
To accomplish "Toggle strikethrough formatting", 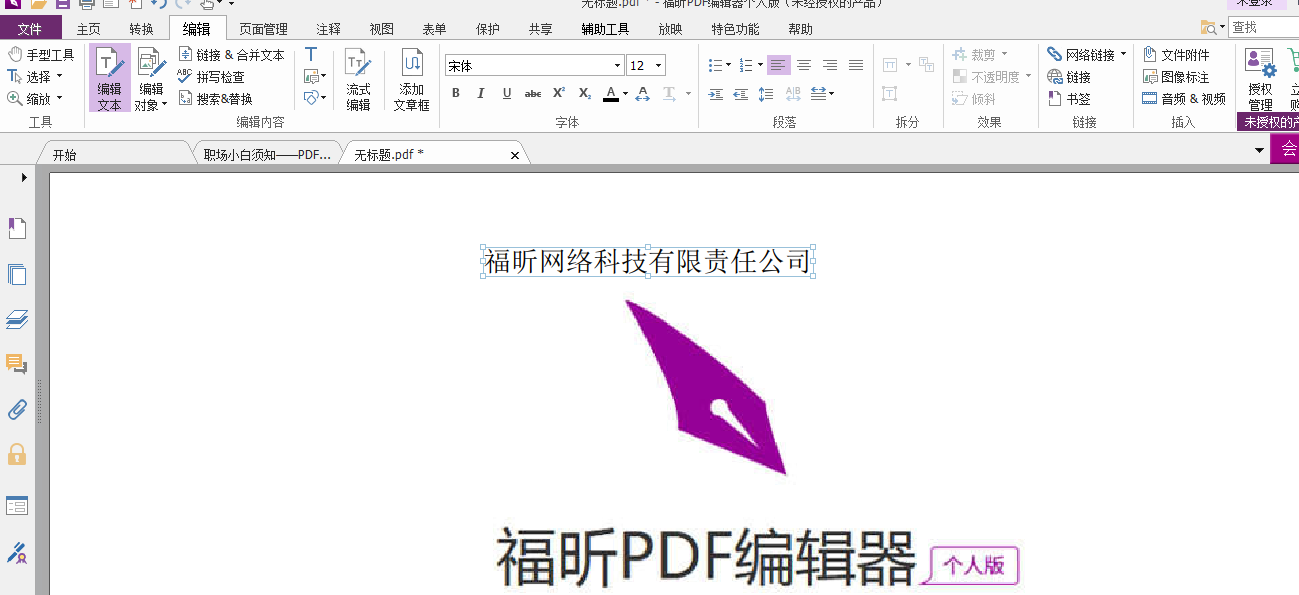I will [533, 94].
